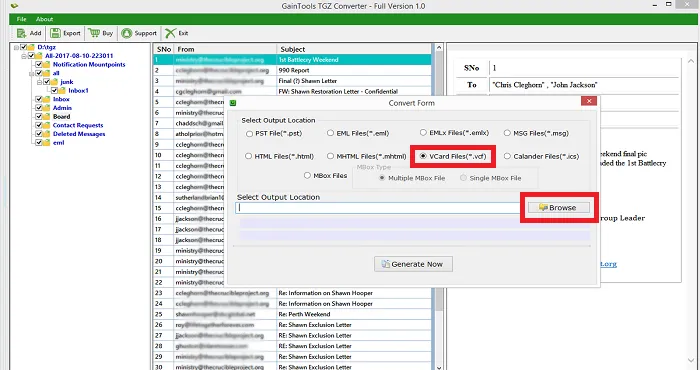Select EML Files(*.eml) radio option
Viewport: 700px width, 370px height.
[330, 133]
